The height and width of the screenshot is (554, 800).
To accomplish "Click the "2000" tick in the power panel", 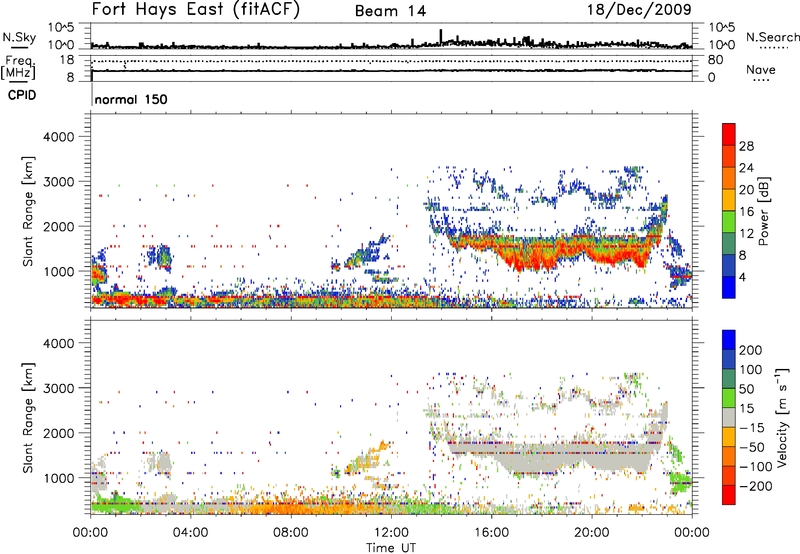I will [x=58, y=226].
